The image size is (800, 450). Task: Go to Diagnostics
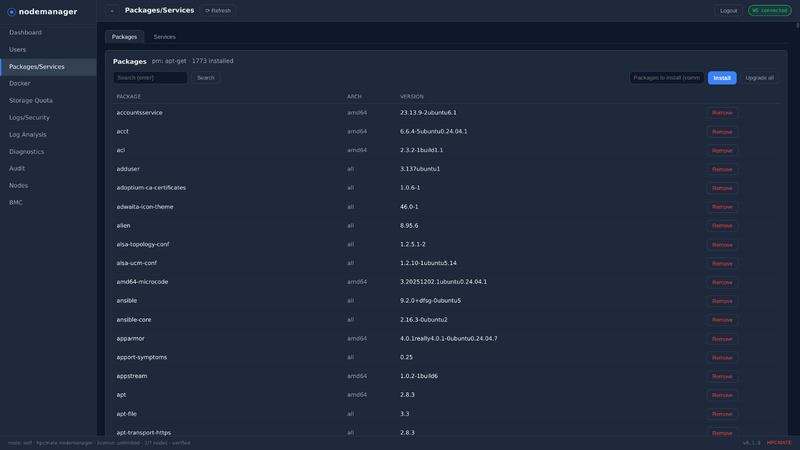point(48,152)
